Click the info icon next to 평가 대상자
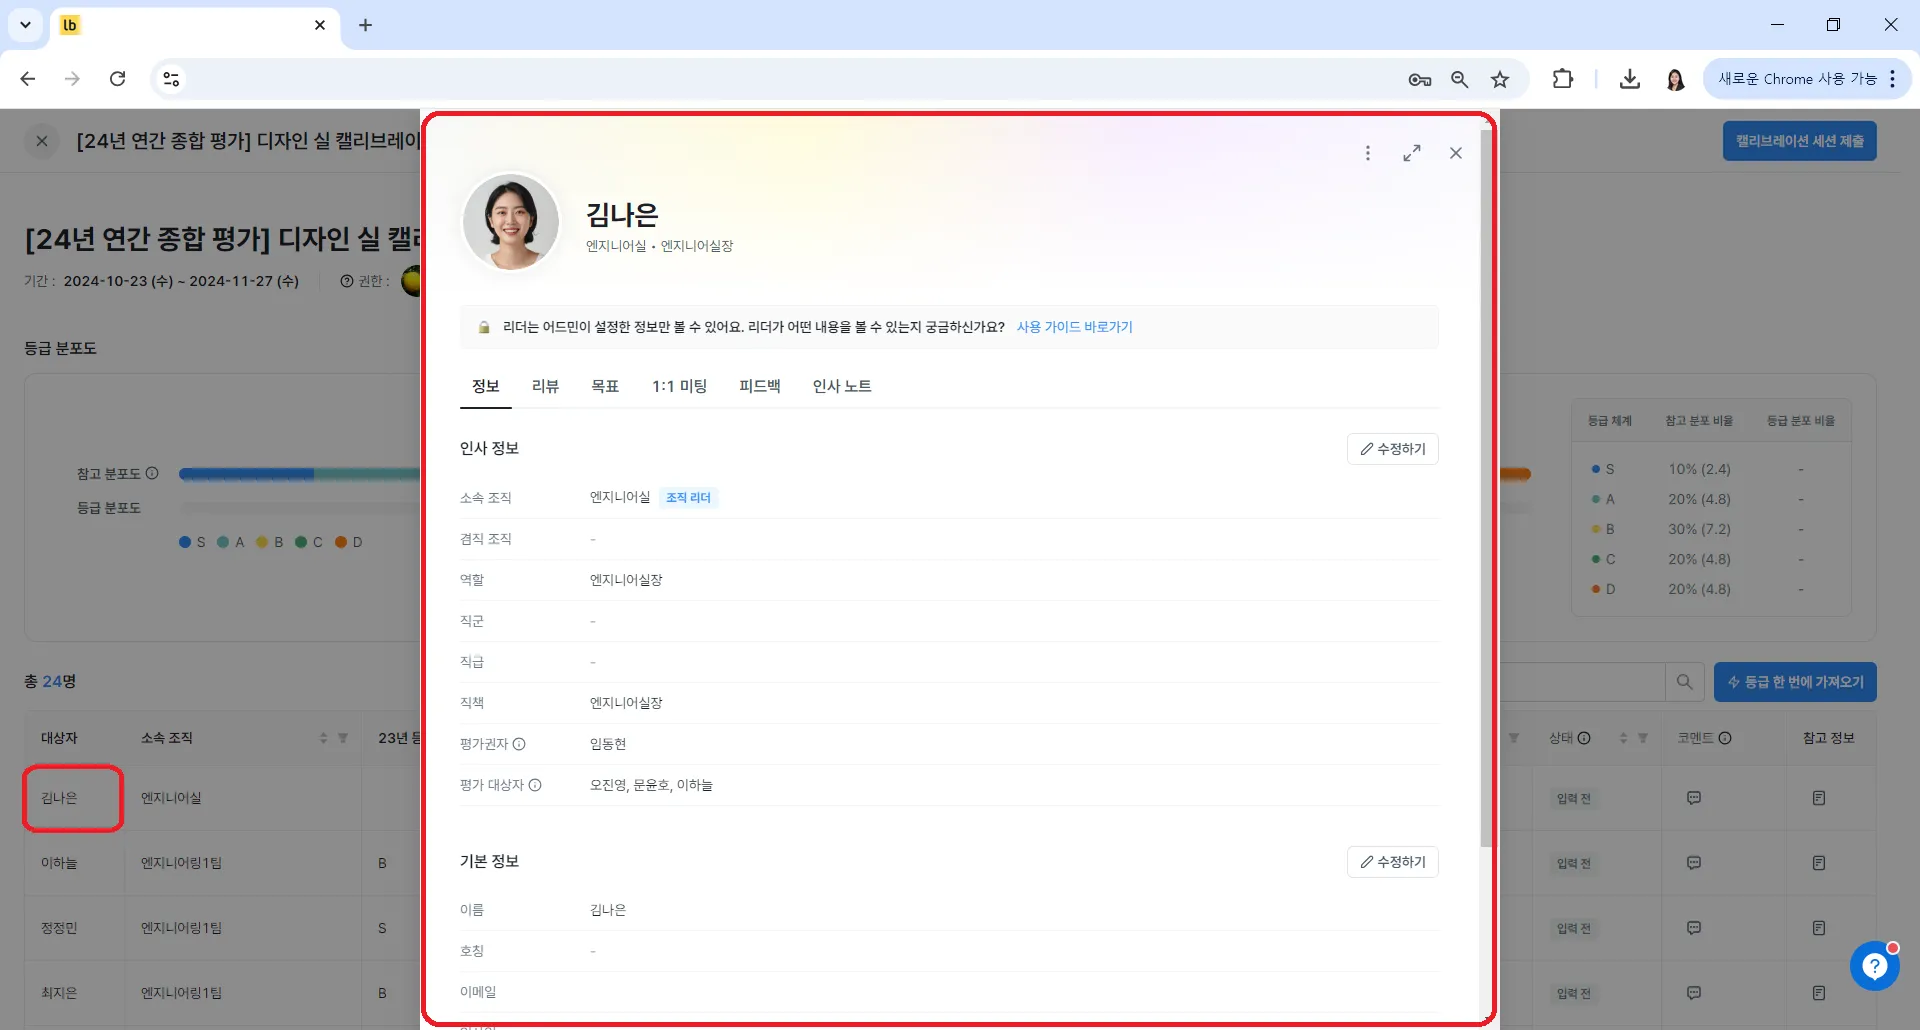 [x=535, y=785]
